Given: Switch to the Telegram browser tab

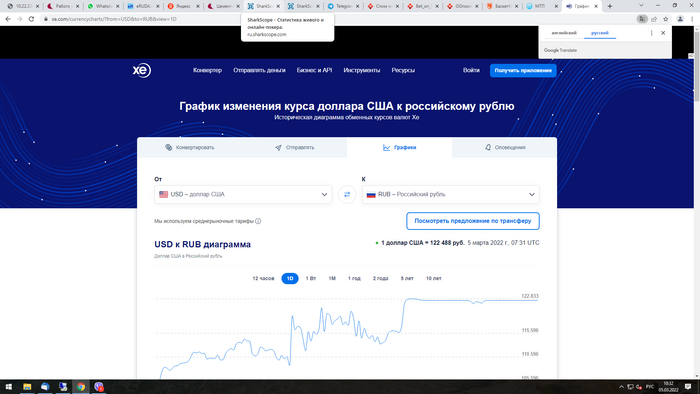Looking at the screenshot, I should pyautogui.click(x=343, y=6).
